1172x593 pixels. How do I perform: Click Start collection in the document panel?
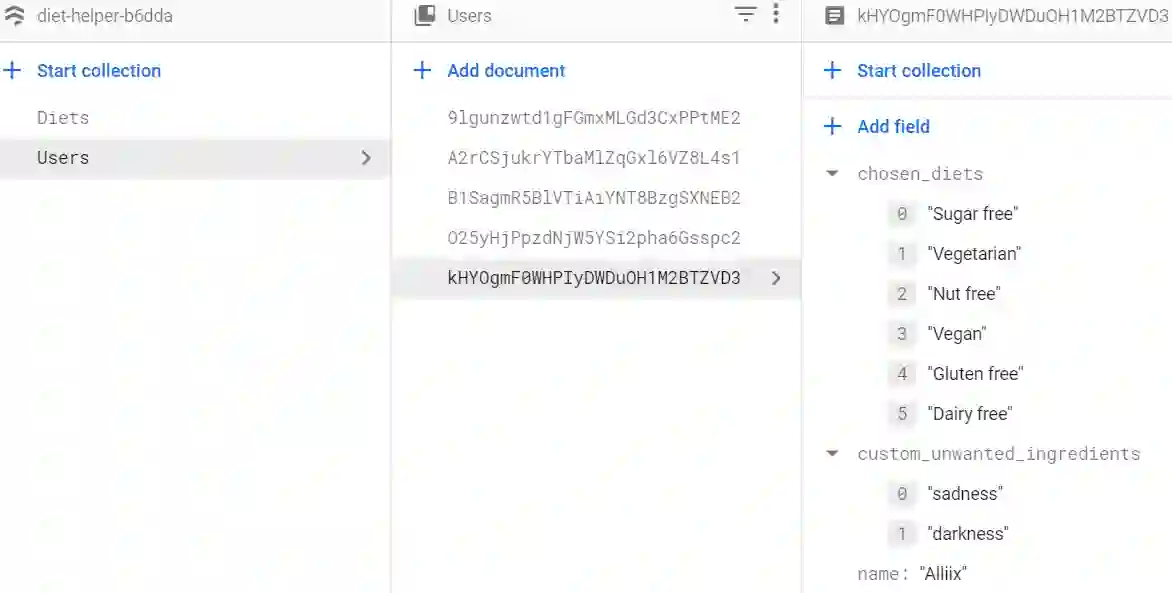coord(918,71)
